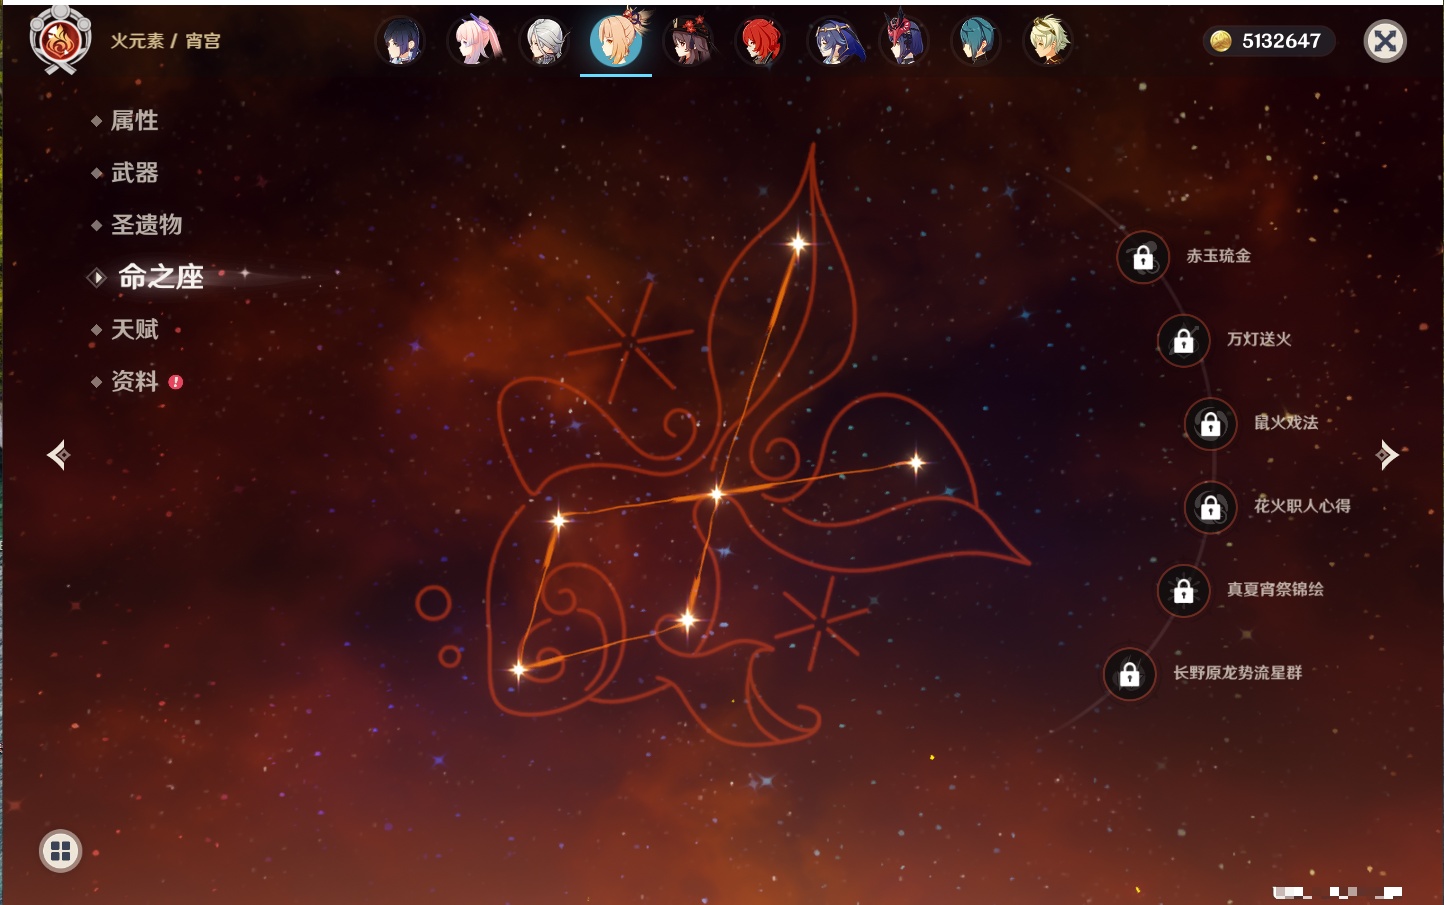
Task: Open the 万灯送火 constellation entry
Action: click(x=1258, y=340)
